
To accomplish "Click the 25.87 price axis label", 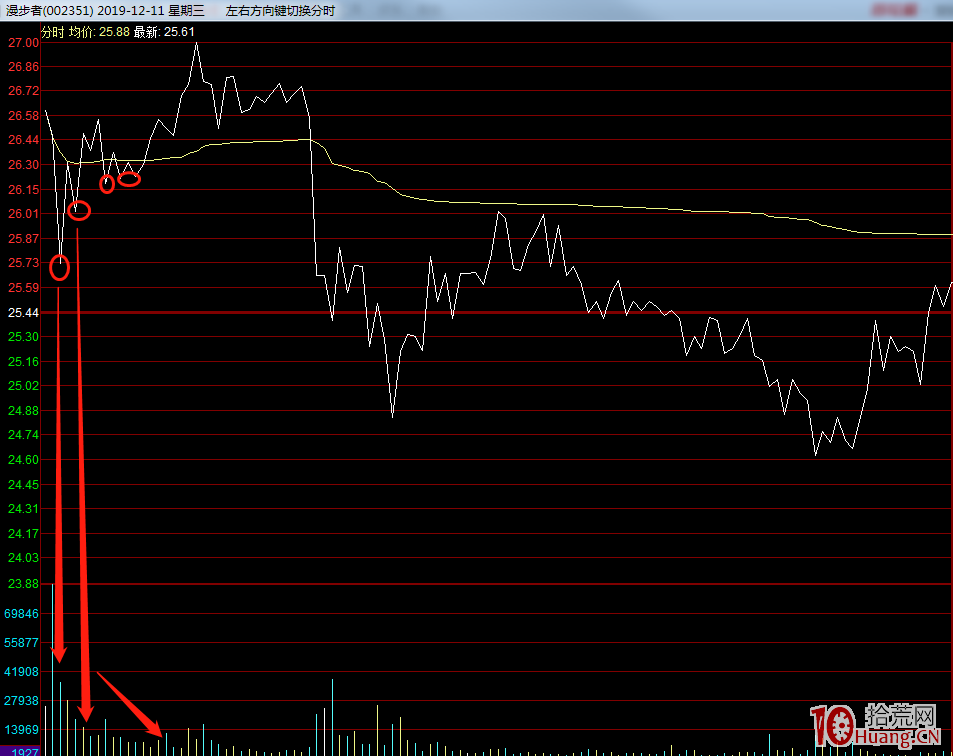I will (23, 238).
